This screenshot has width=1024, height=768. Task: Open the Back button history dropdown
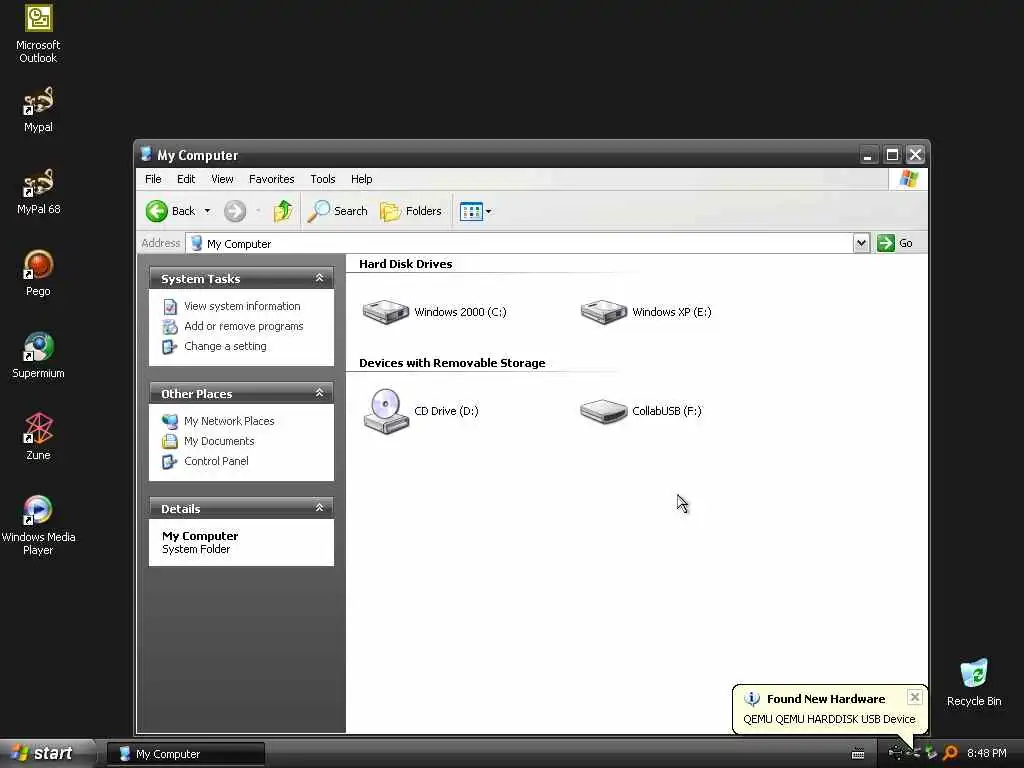(x=207, y=211)
